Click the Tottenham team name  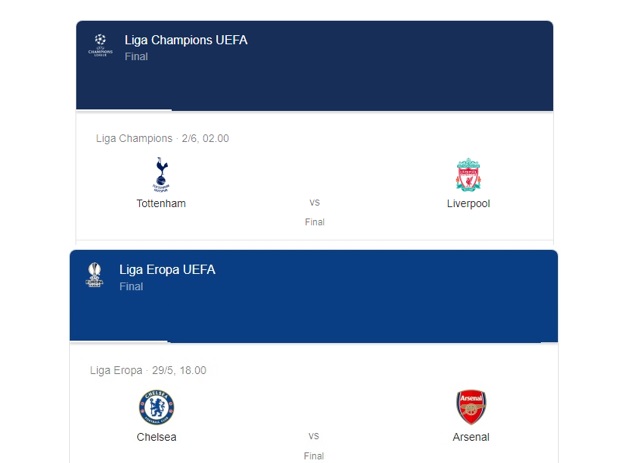pos(161,203)
